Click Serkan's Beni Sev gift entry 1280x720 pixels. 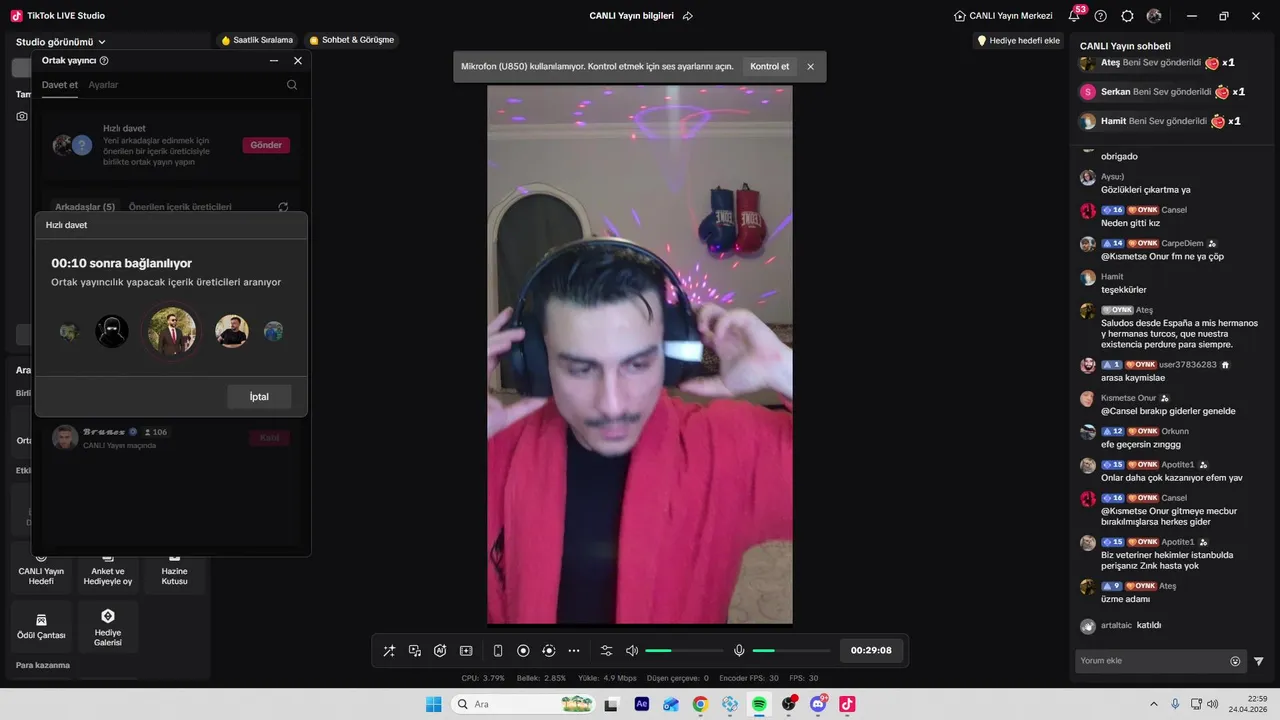pyautogui.click(x=1161, y=92)
